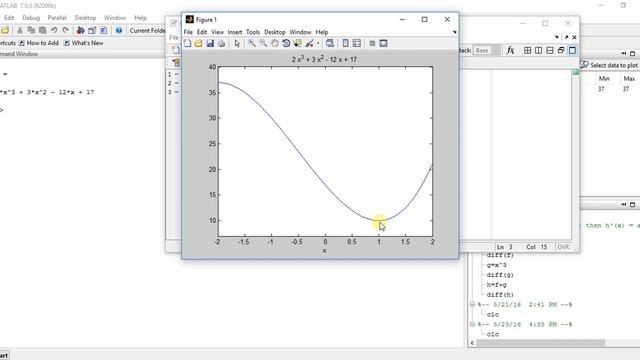Open the Tools menu in Figure 1
The width and height of the screenshot is (640, 360).
(253, 32)
